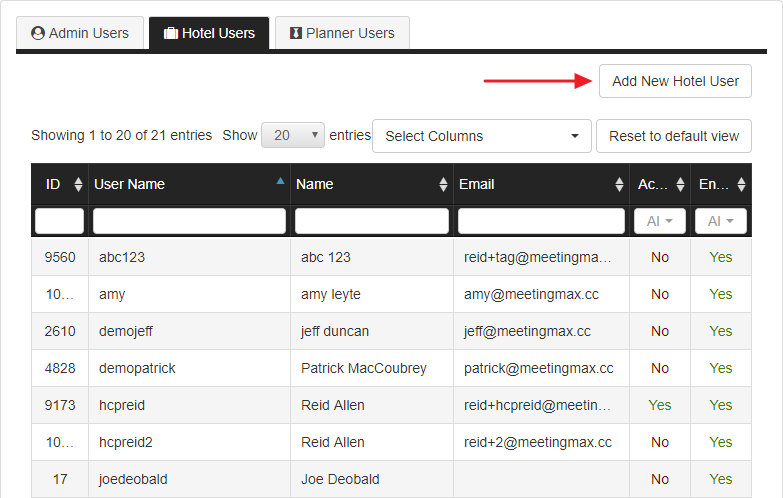
Task: Click the Admin Users person icon
Action: 38,33
